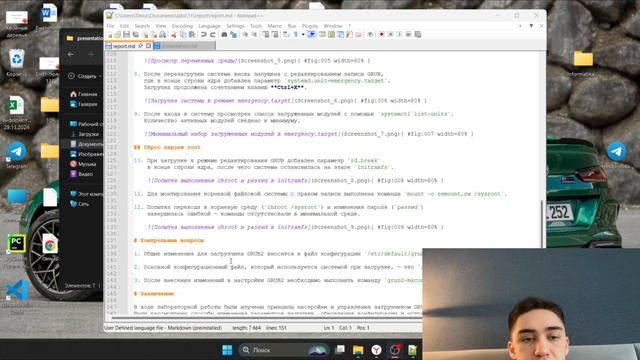Click the 'Заключение' heading line
This screenshot has width=640, height=360.
click(153, 294)
